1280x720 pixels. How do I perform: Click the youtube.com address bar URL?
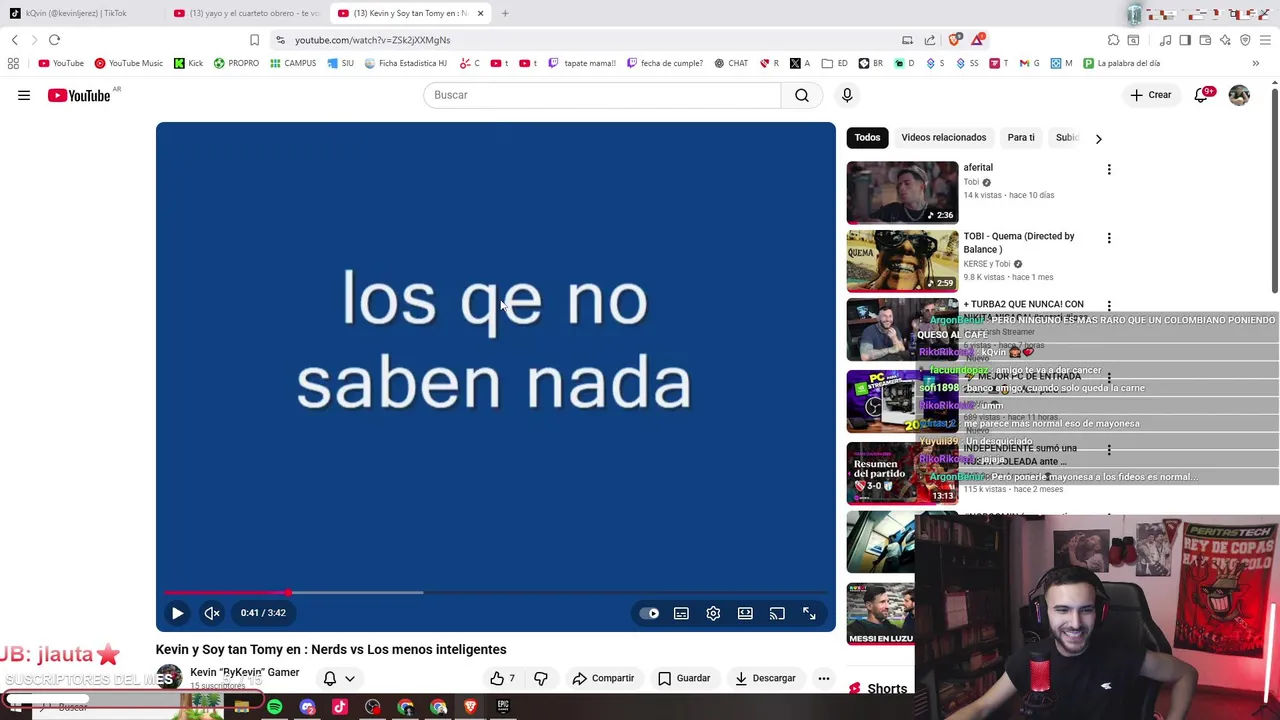click(372, 40)
